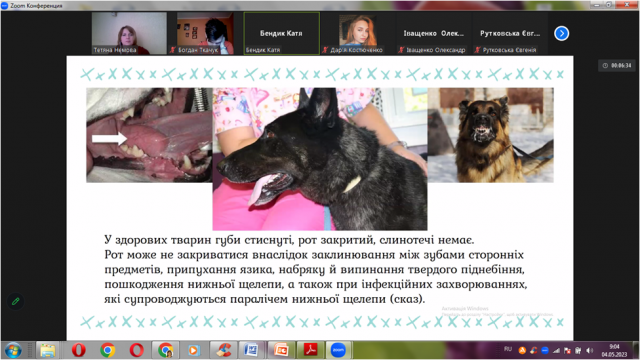Show next participants with blue arrow

[562, 33]
